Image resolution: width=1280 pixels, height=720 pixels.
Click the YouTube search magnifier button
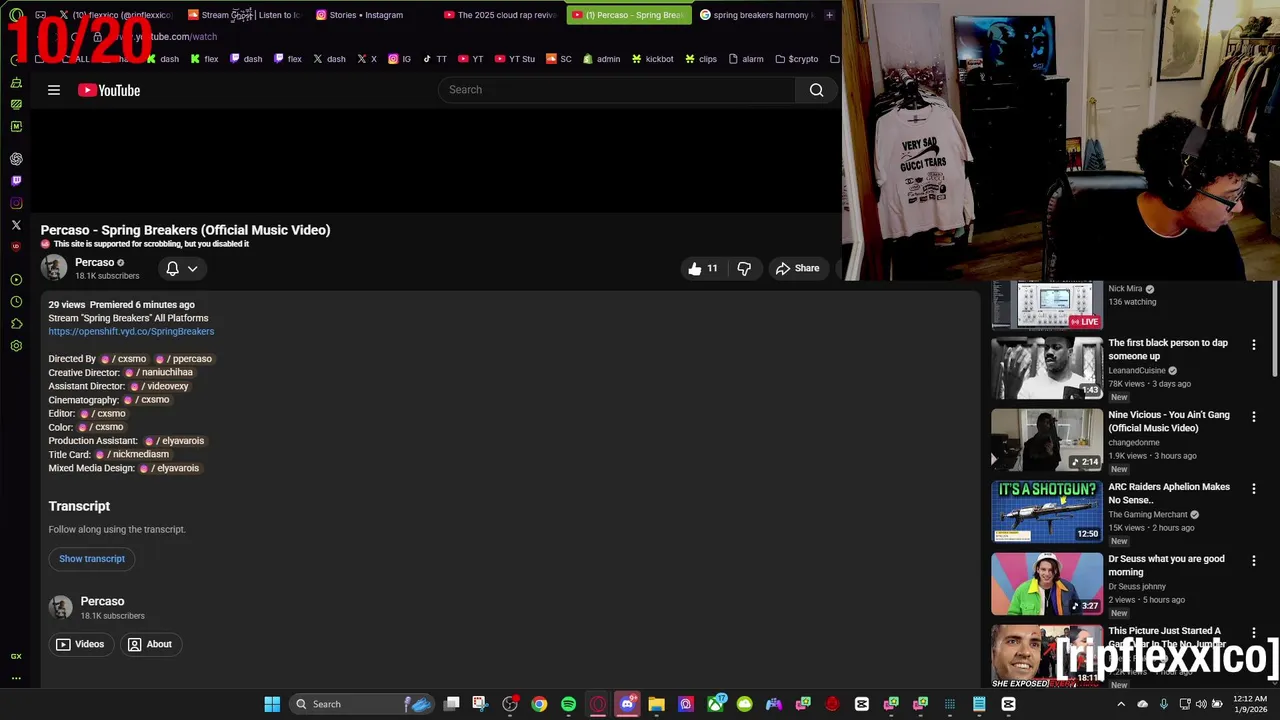(x=816, y=90)
